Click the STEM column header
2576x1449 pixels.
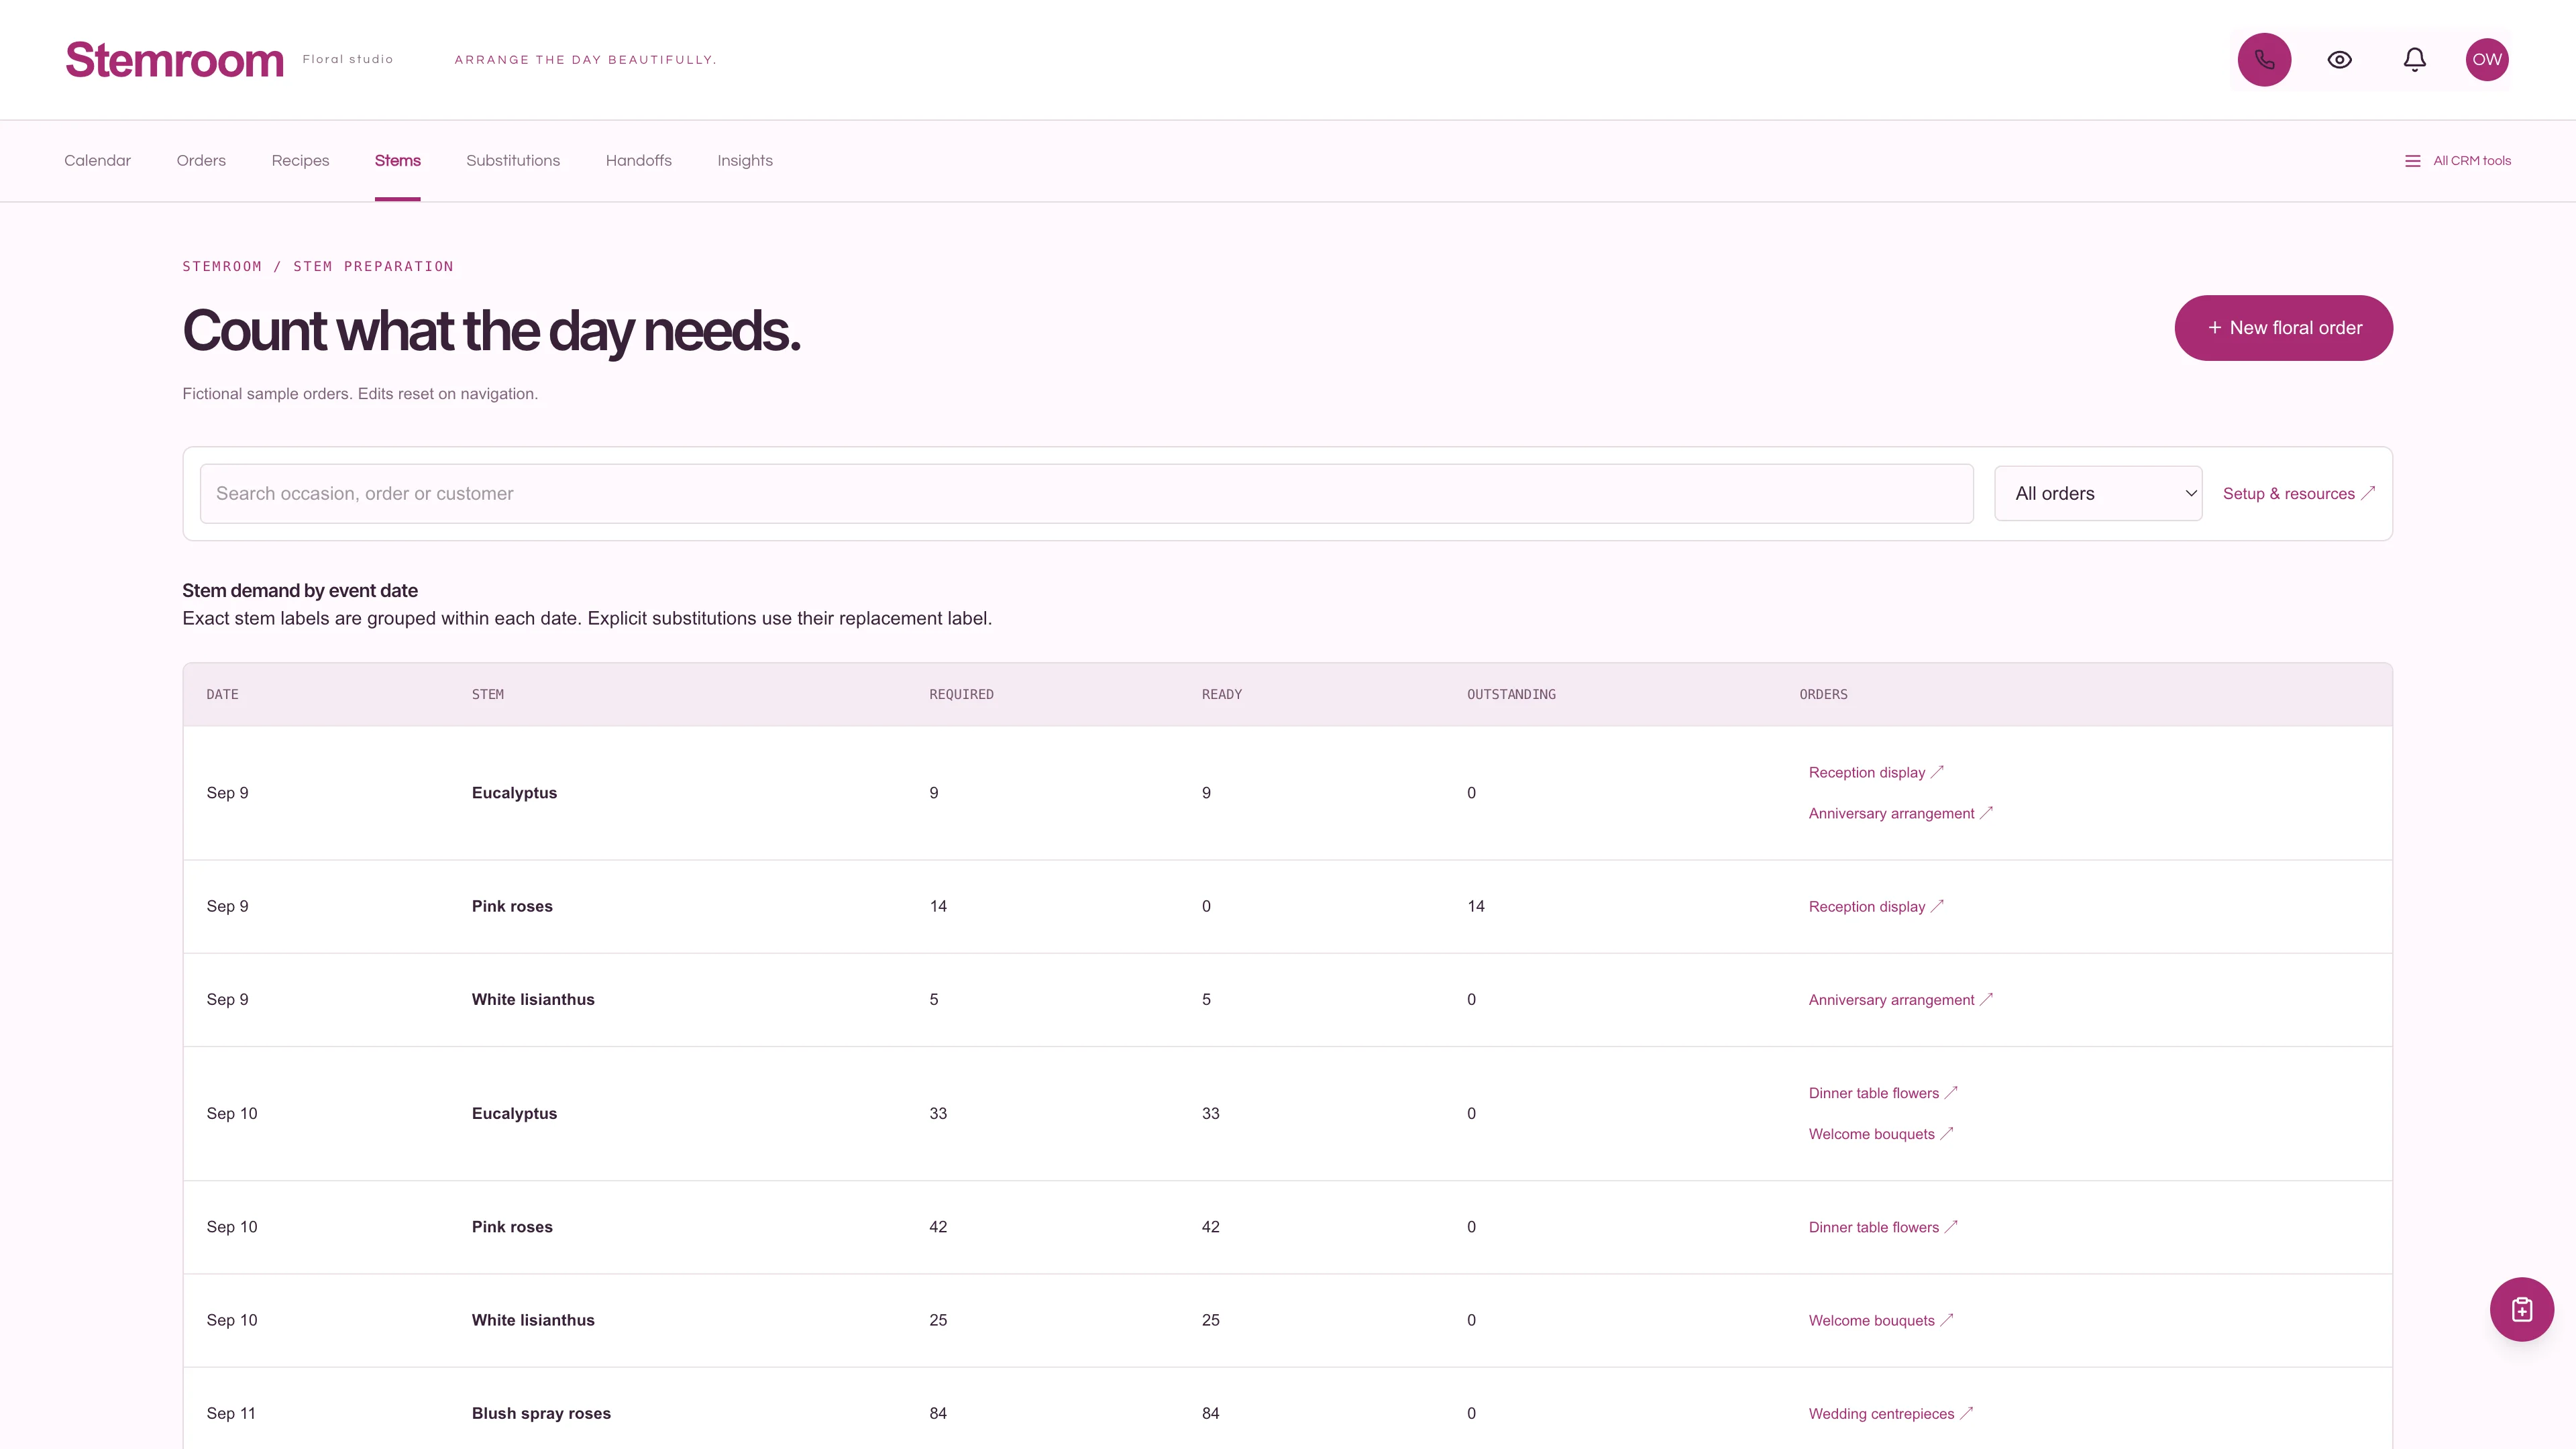tap(488, 695)
